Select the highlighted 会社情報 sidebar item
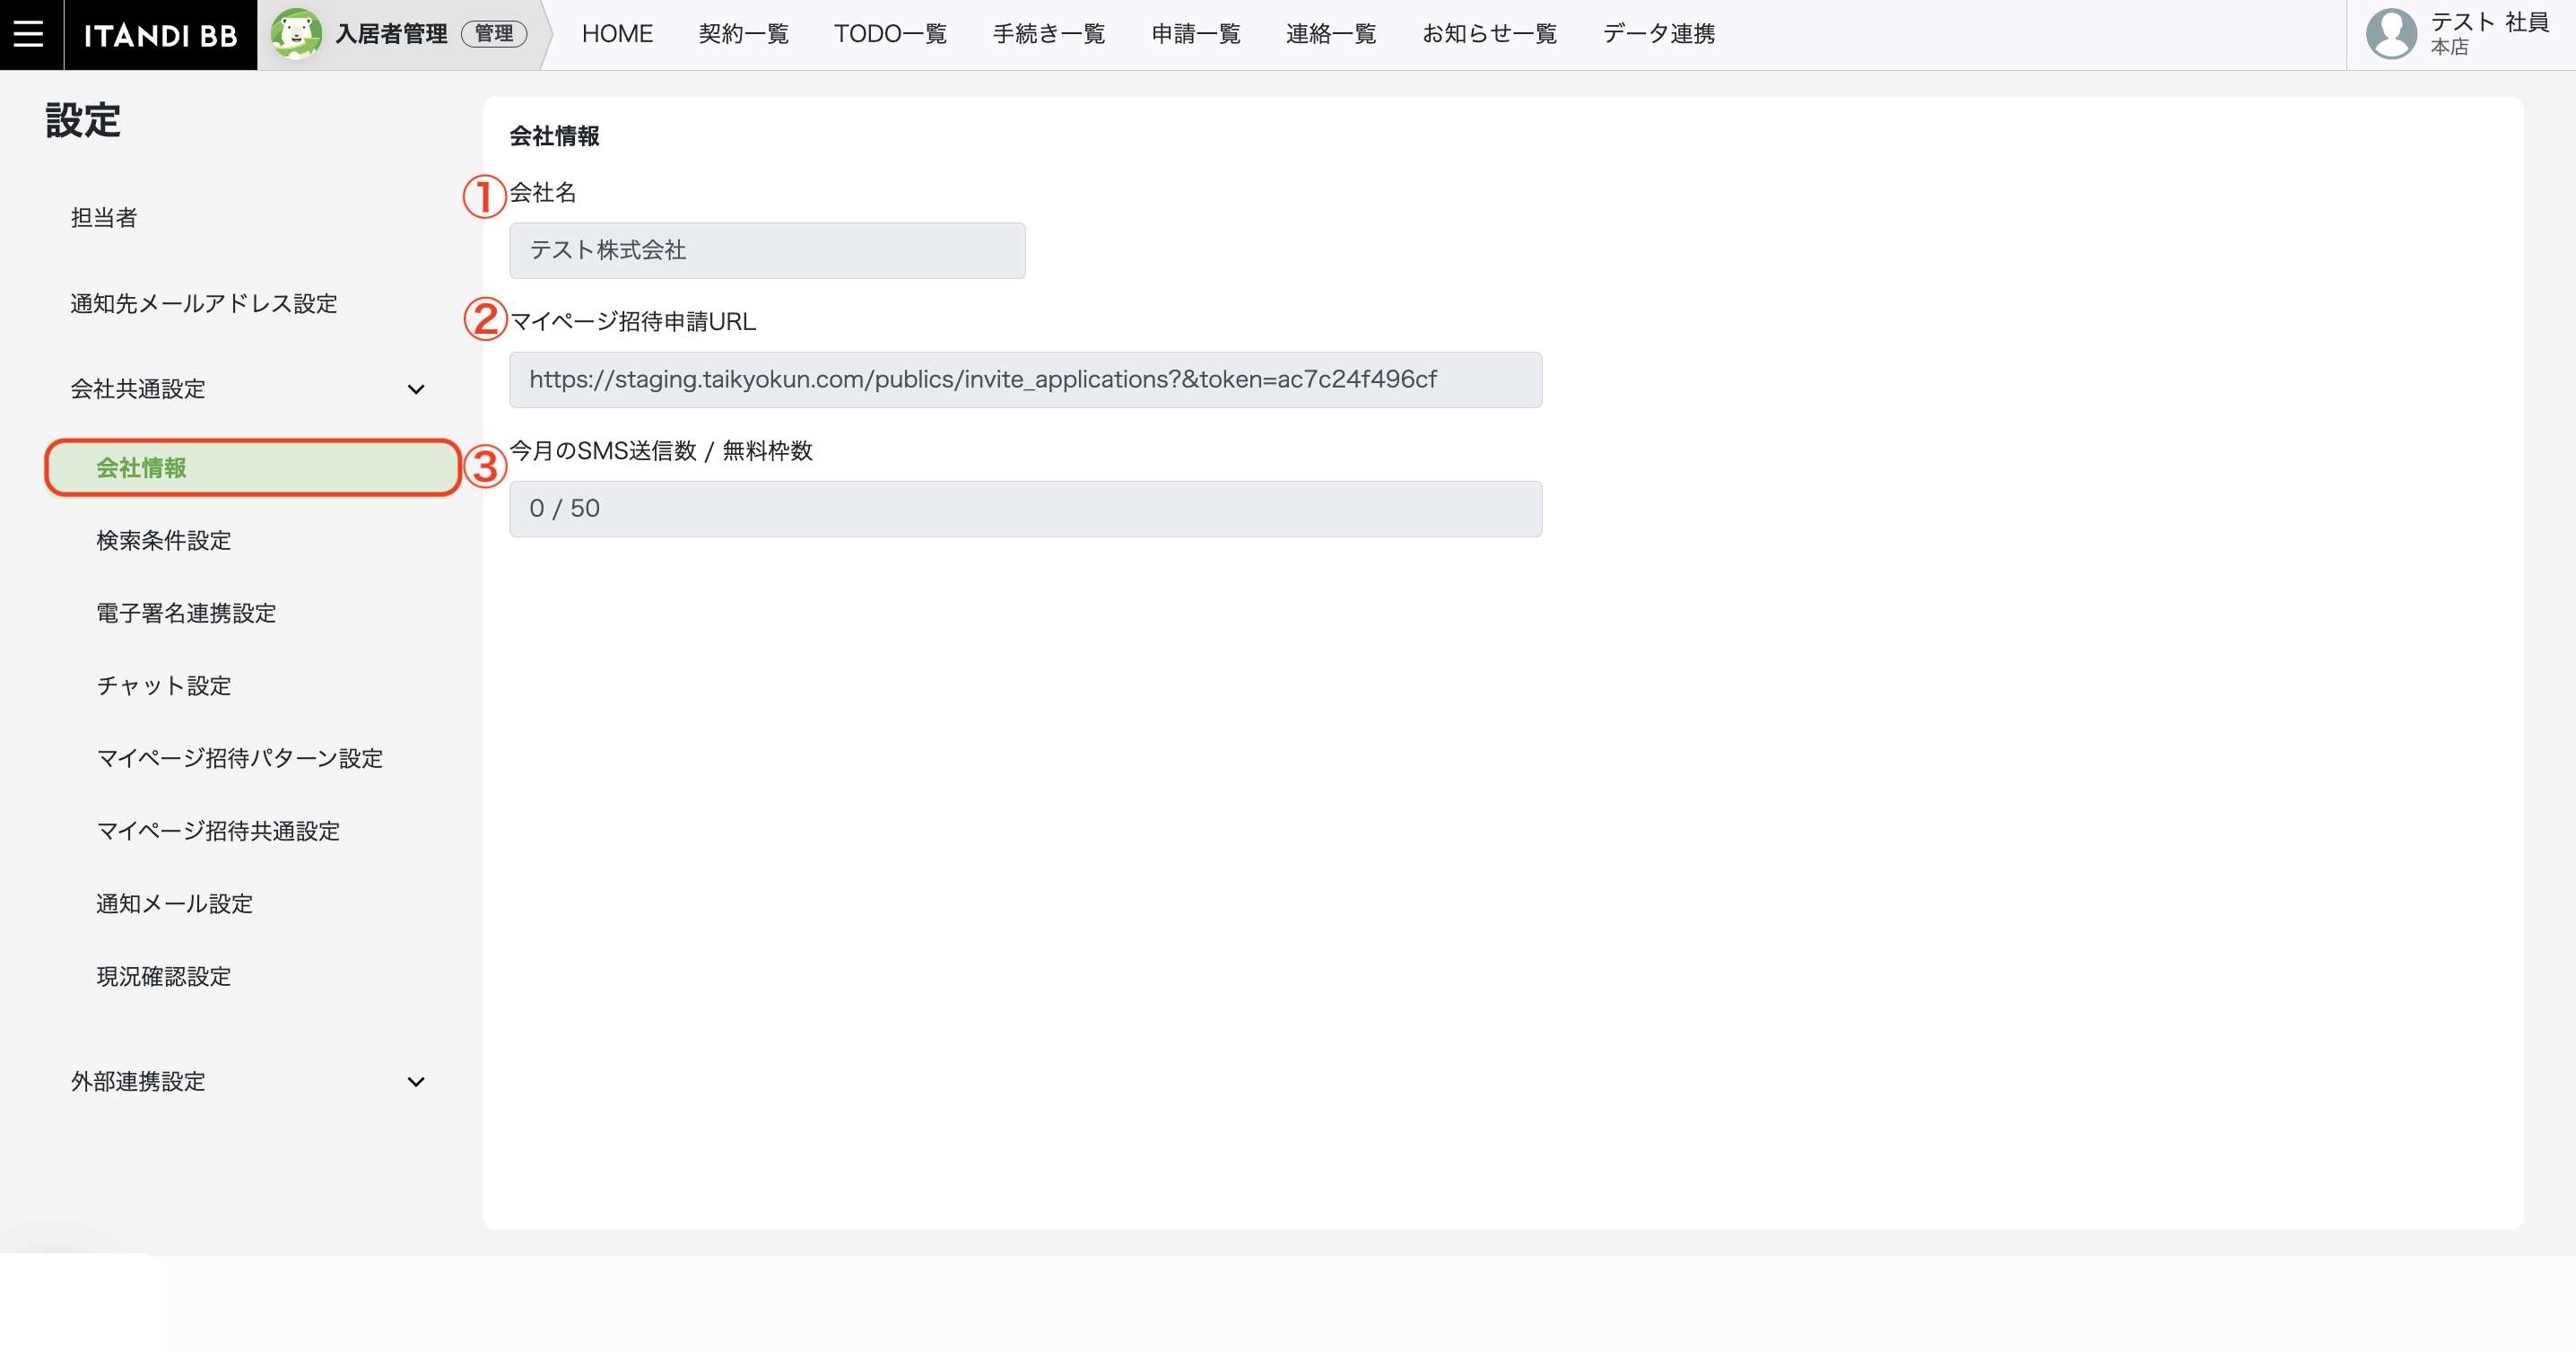 [x=253, y=467]
